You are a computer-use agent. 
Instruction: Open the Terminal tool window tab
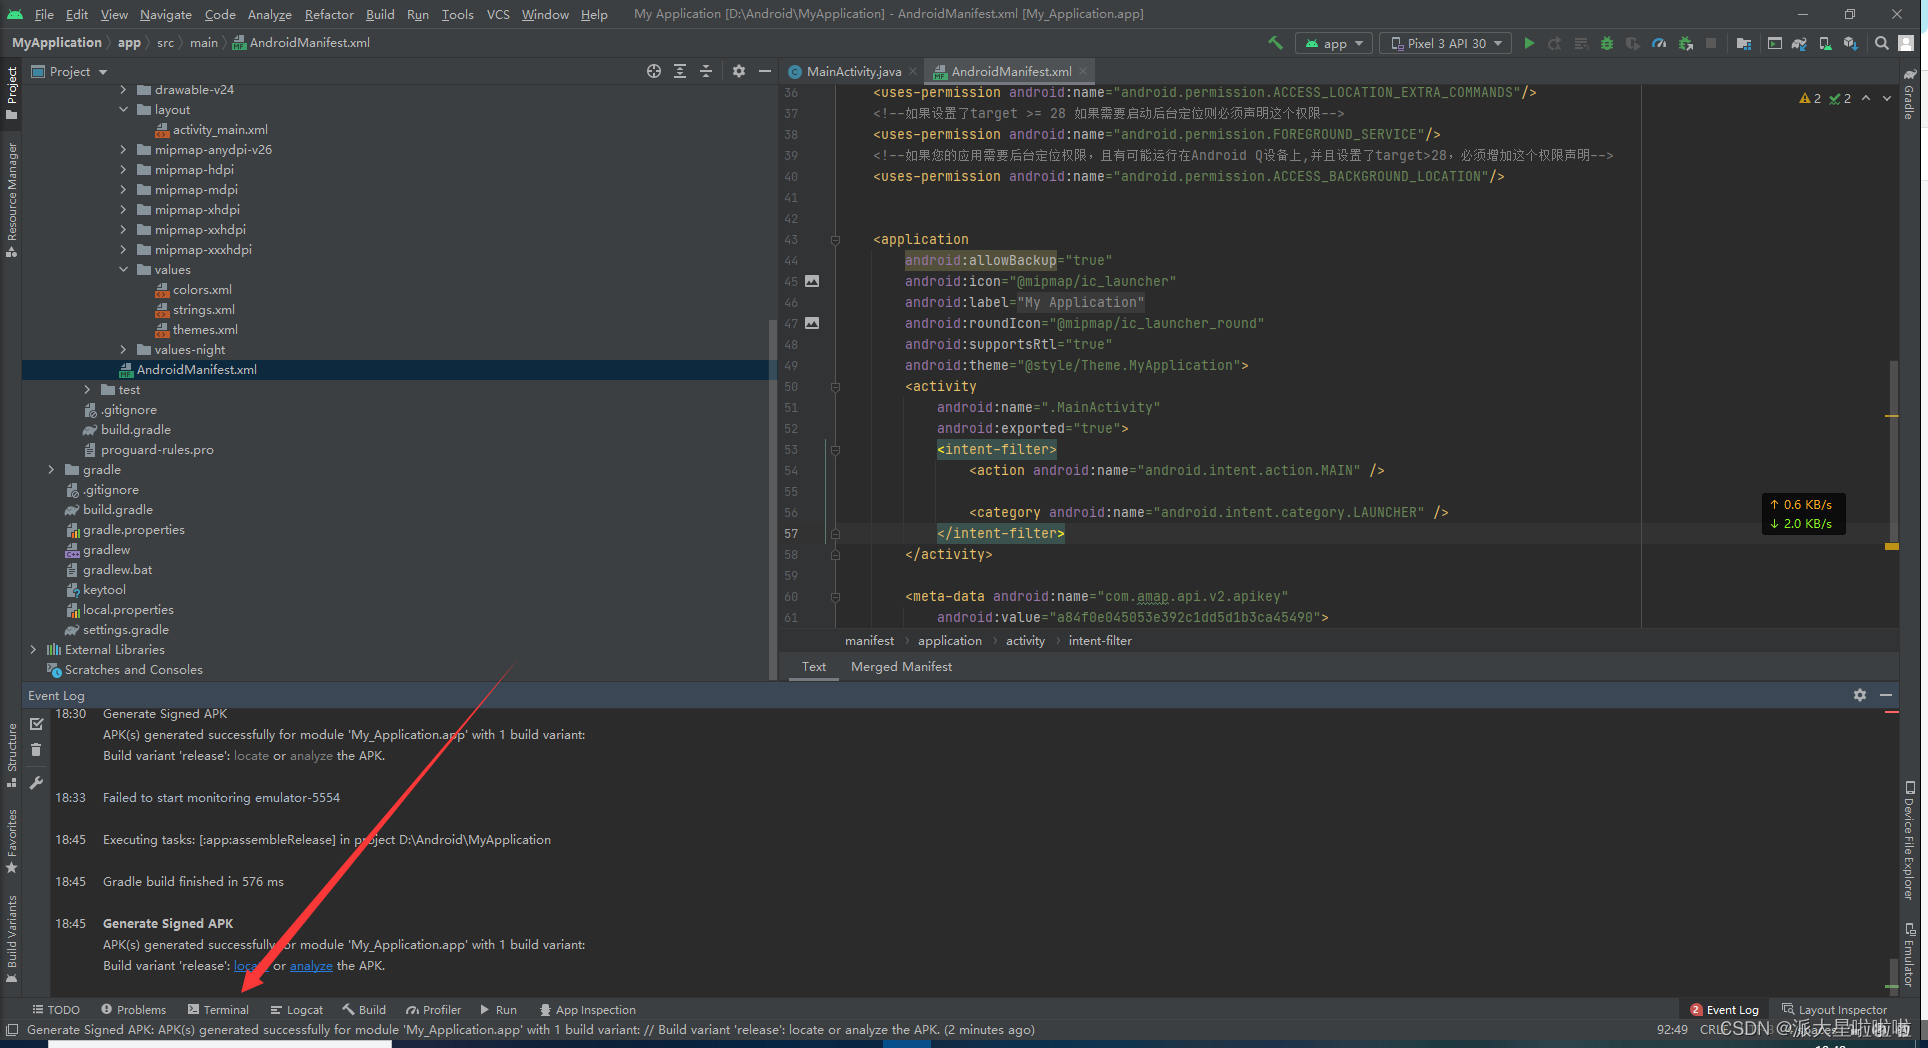click(x=218, y=1010)
